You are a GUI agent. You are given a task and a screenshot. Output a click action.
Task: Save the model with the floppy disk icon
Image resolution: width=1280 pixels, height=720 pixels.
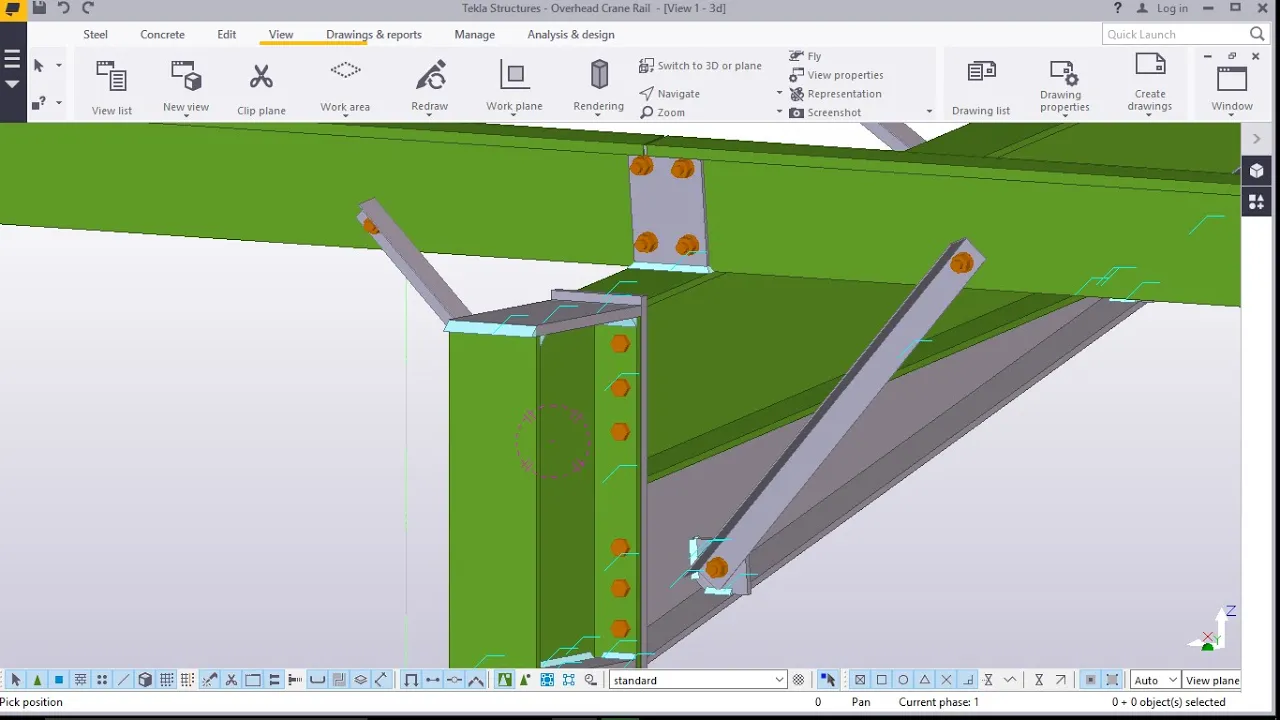point(39,8)
